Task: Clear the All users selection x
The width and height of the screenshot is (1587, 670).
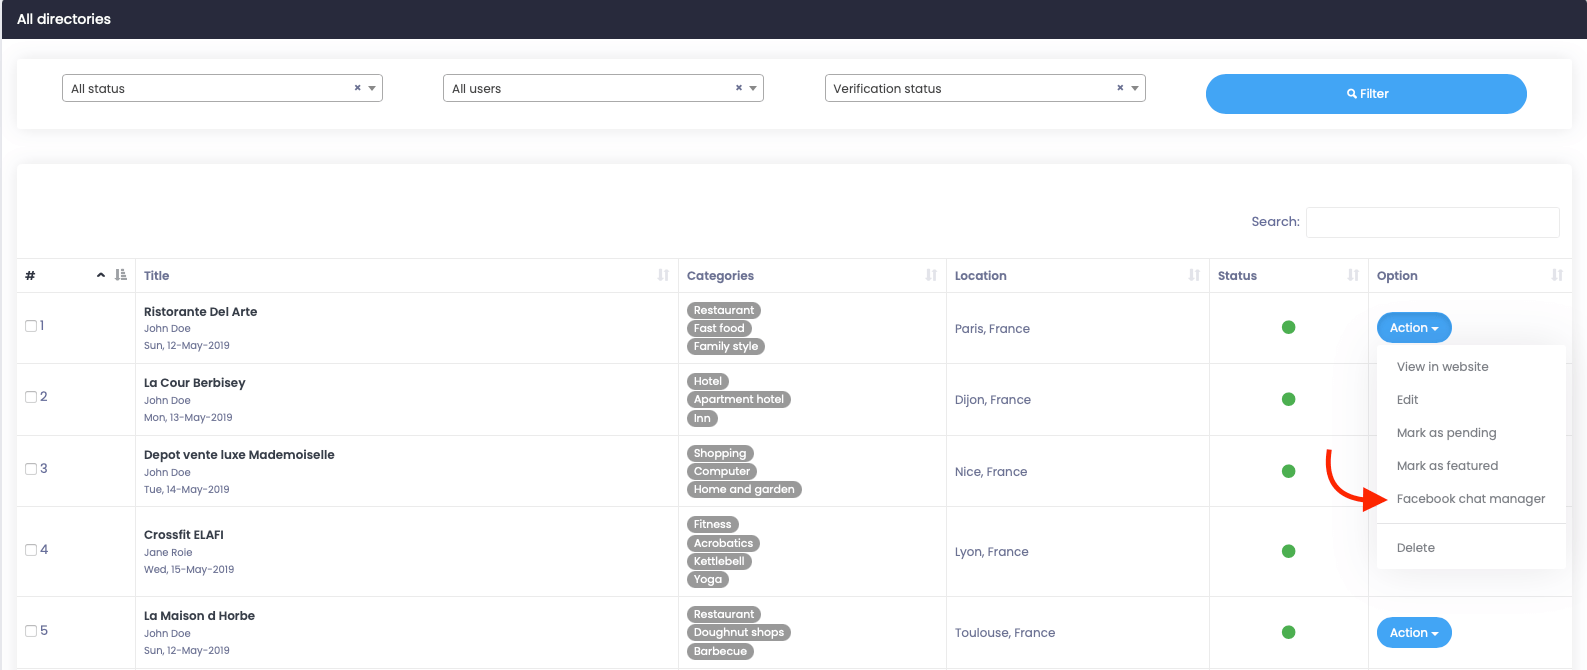Action: click(739, 88)
